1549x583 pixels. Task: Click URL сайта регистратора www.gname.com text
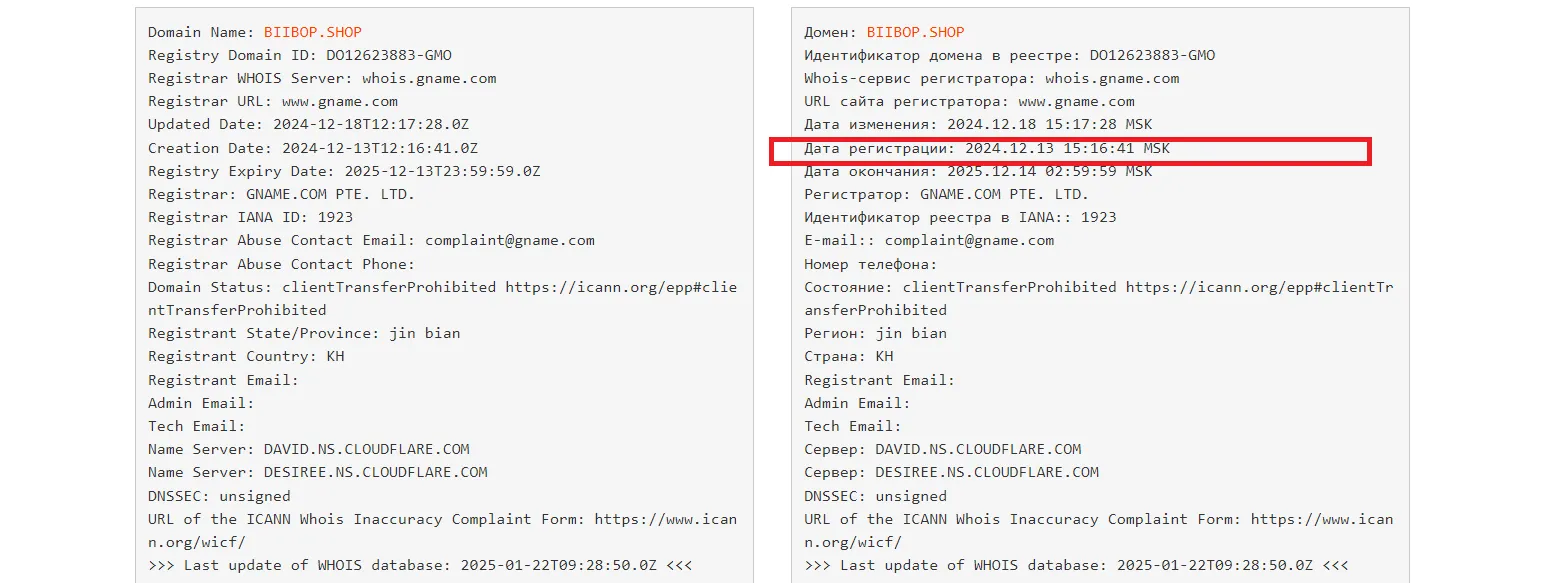[x=1076, y=101]
